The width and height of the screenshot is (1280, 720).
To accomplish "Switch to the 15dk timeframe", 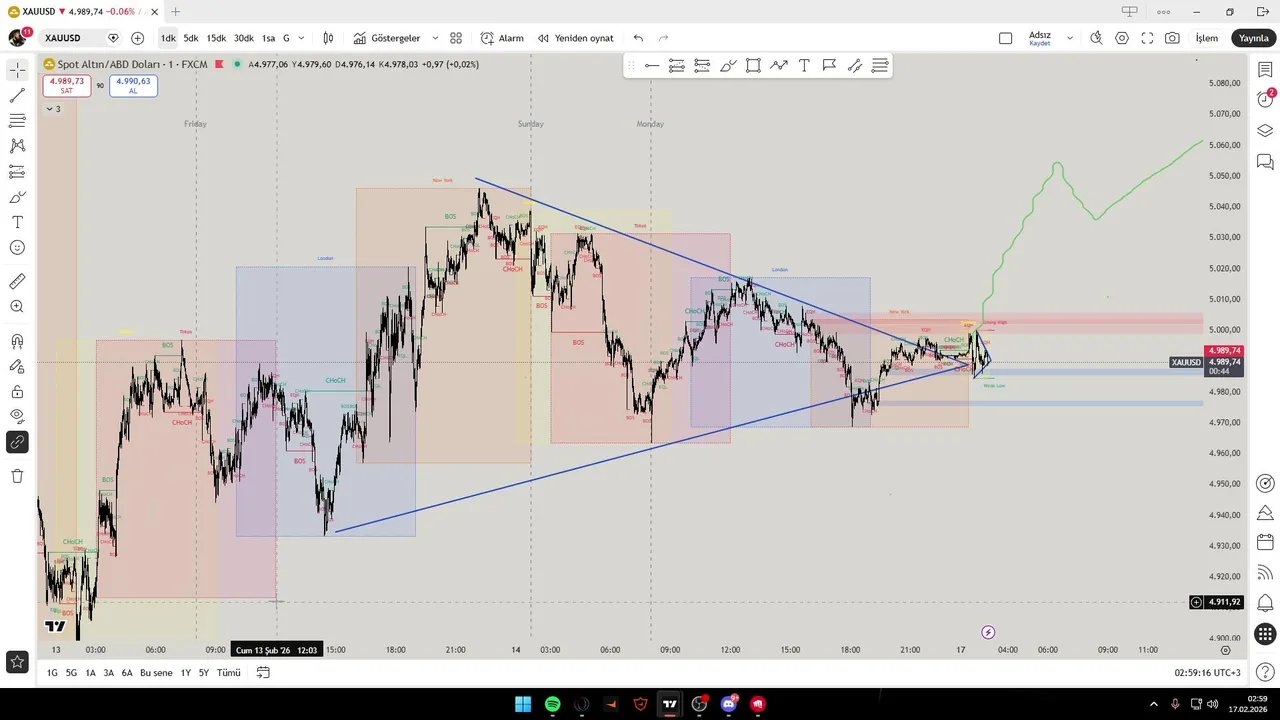I will 216,38.
